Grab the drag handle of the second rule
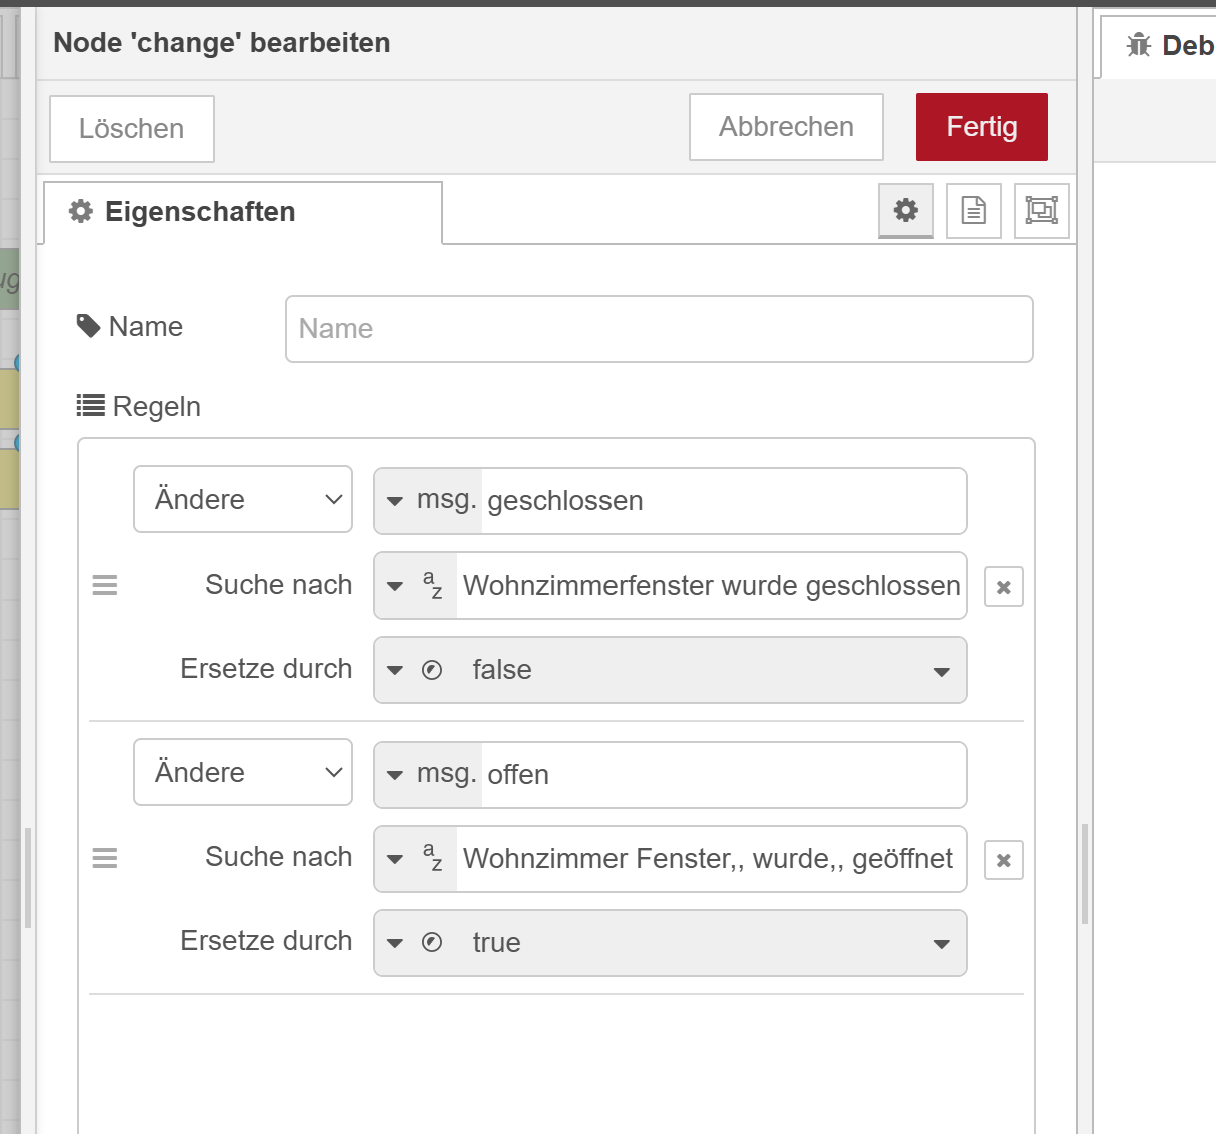Screen dimensions: 1216x1134 coord(105,858)
